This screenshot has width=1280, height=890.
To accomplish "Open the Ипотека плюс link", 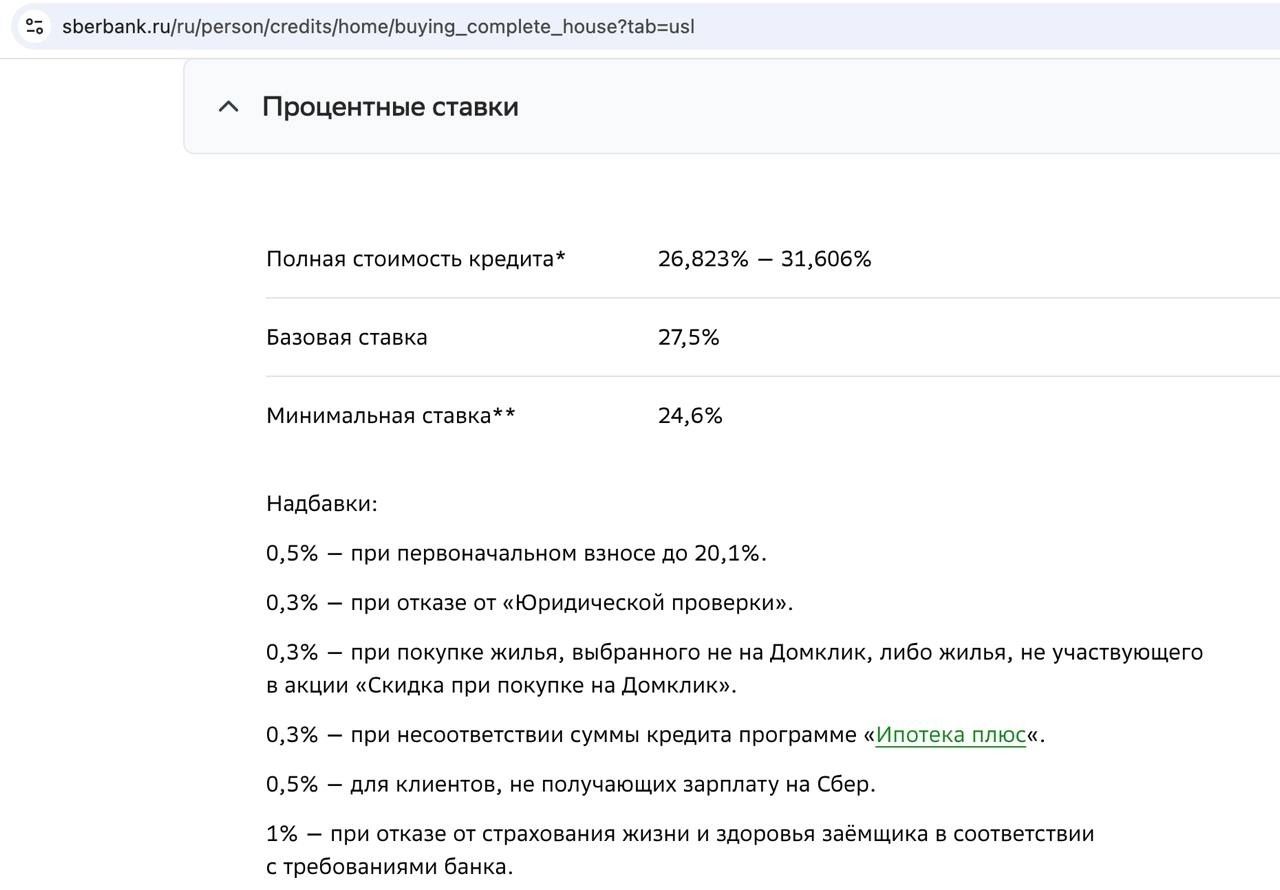I will pos(950,735).
